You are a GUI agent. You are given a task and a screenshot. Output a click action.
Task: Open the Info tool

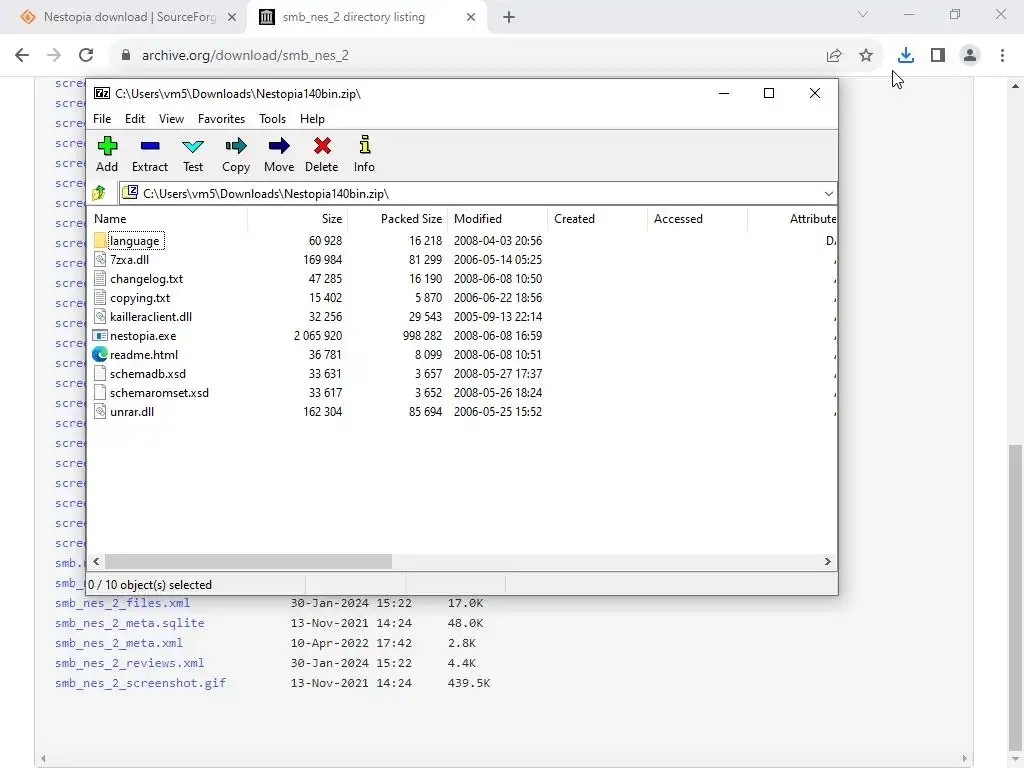pos(364,144)
